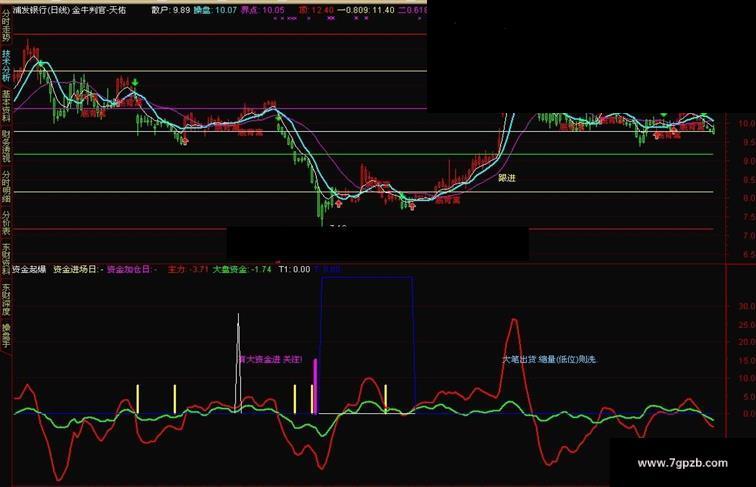Click the 浦发银行(日线) 金牛判官 chart title
Viewport: 756px width, 487px height.
point(69,10)
